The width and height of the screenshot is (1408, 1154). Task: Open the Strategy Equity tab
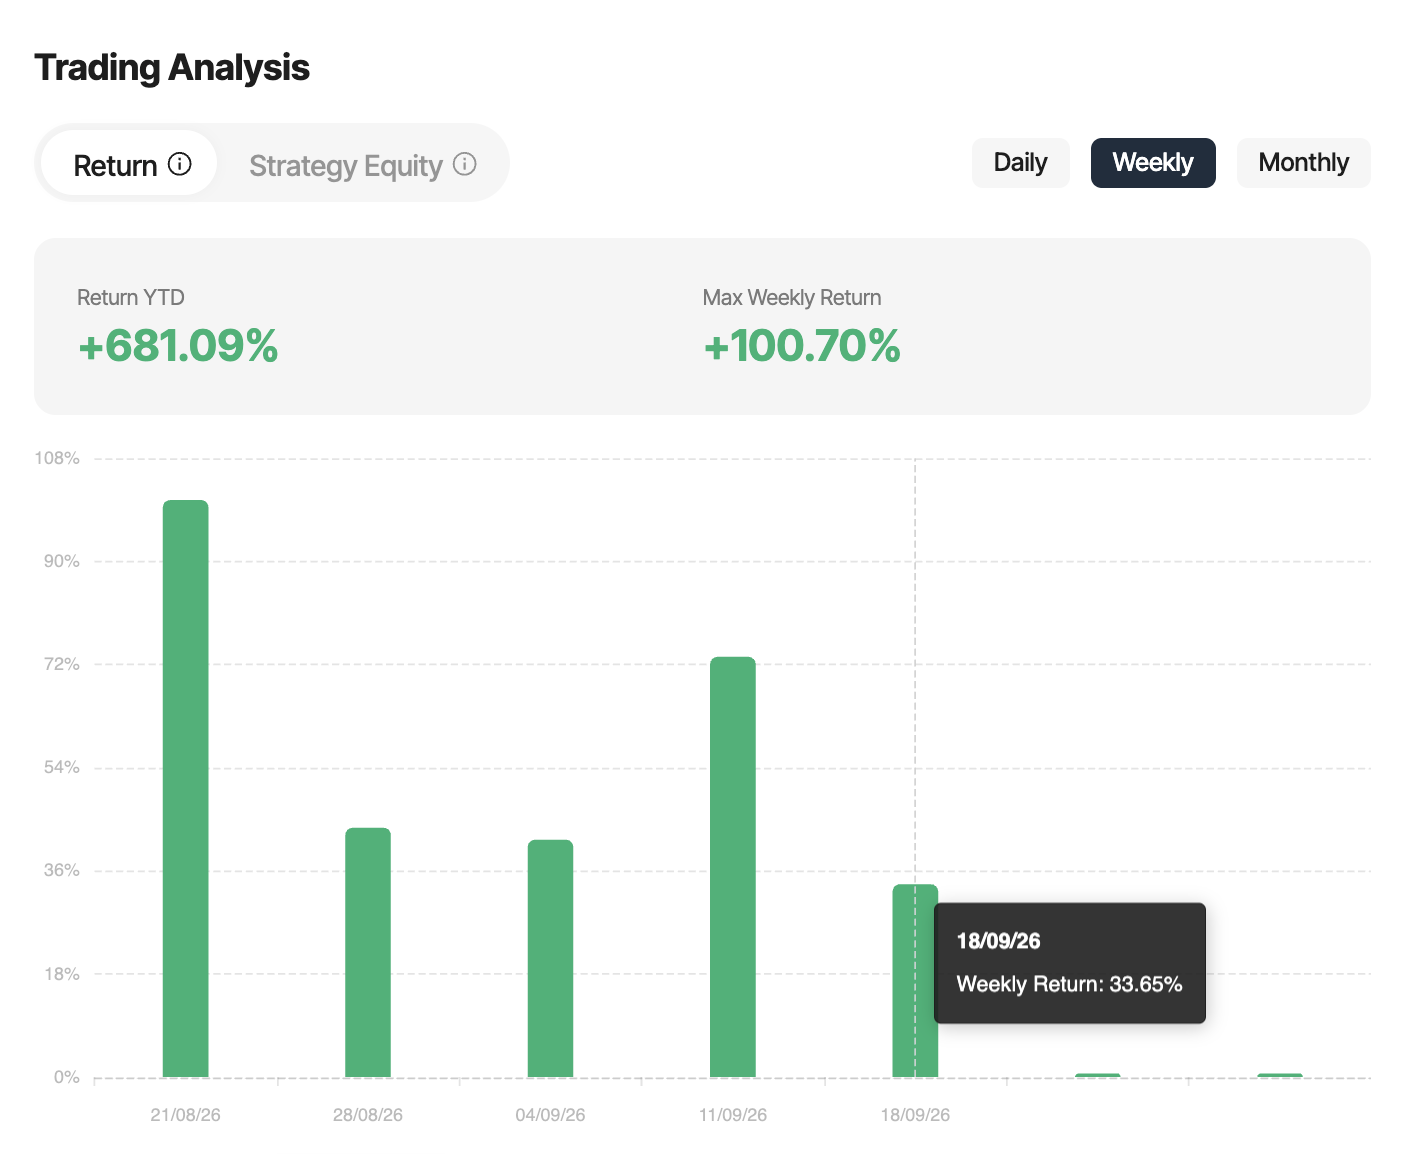point(362,163)
